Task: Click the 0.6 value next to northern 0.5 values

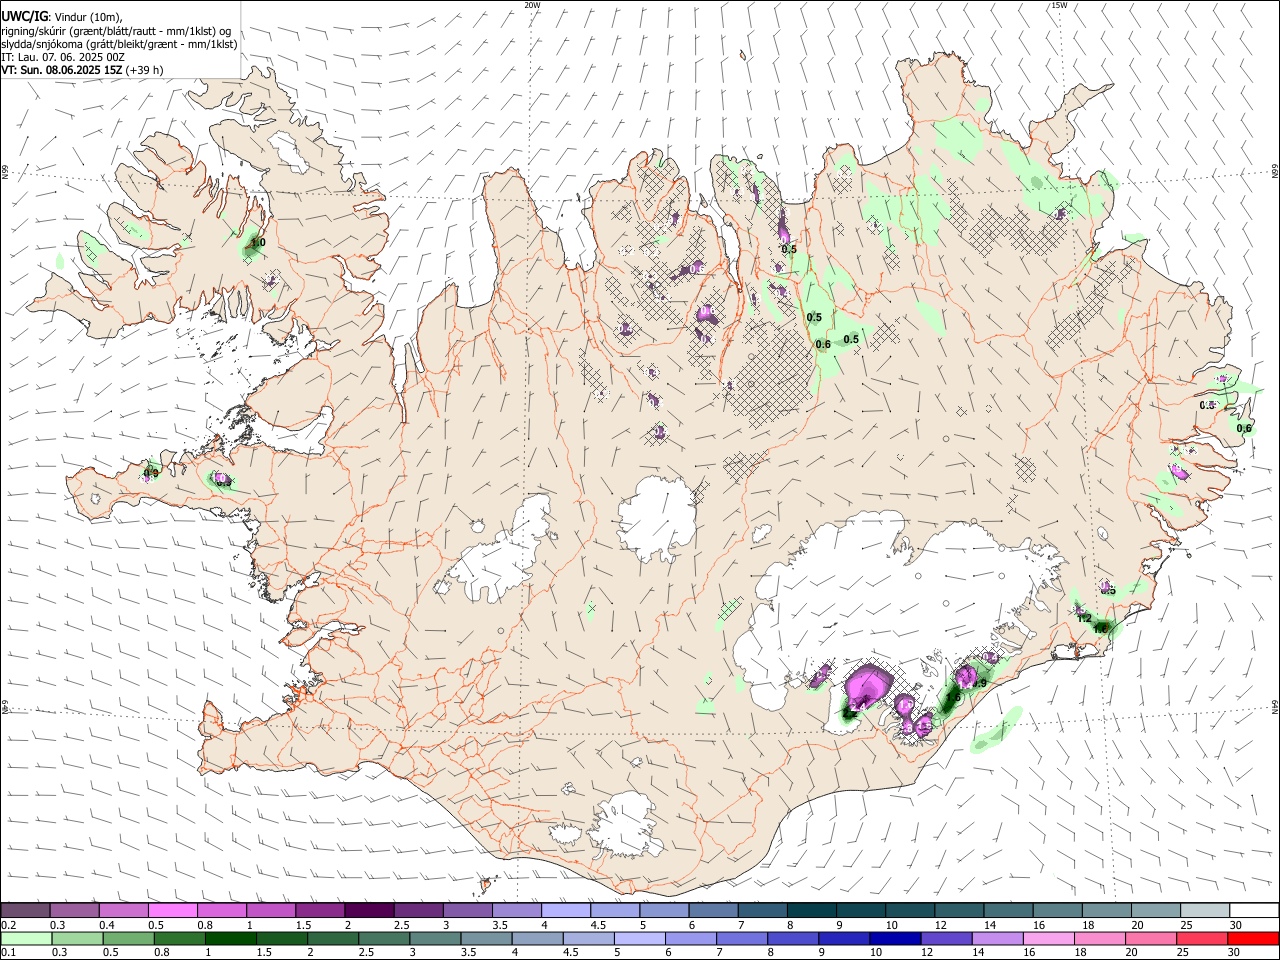Action: point(823,345)
